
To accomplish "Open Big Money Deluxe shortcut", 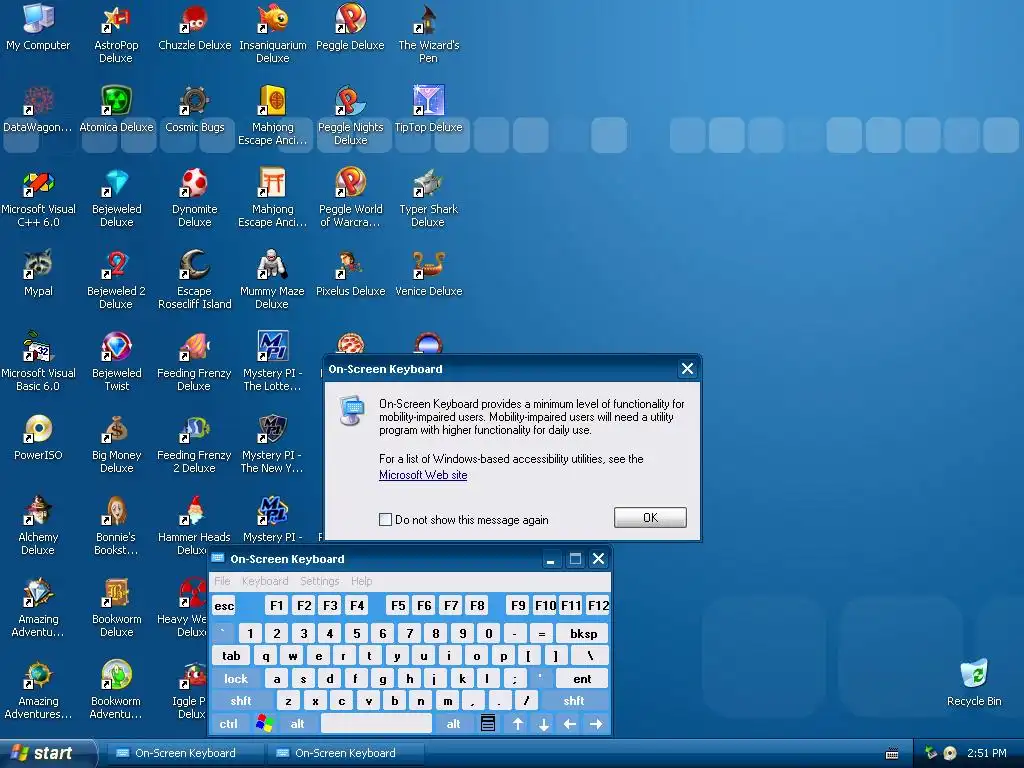I will pyautogui.click(x=116, y=444).
